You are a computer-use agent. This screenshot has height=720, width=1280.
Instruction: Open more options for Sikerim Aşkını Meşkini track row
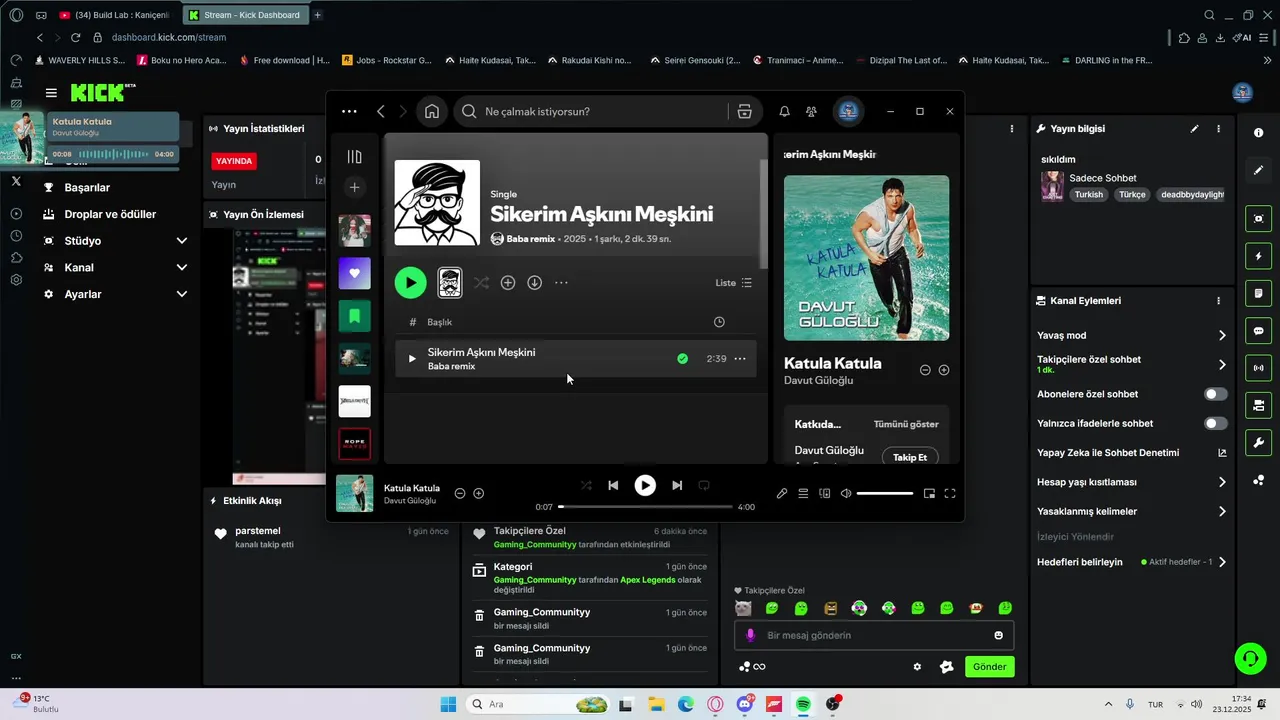[x=740, y=359]
